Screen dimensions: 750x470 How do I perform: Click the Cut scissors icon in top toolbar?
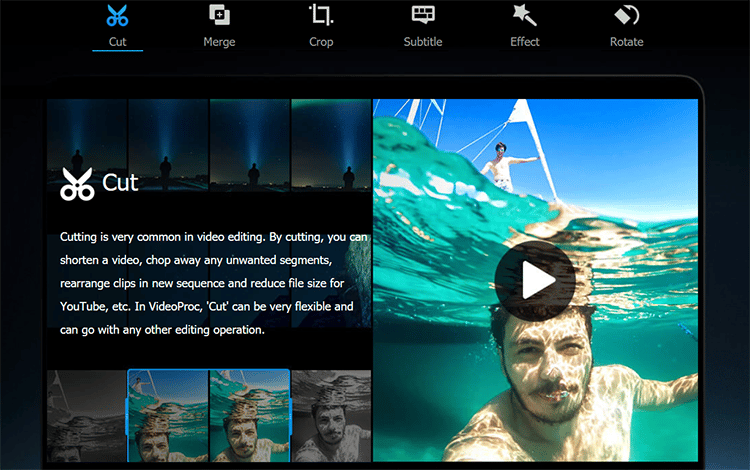[x=118, y=15]
